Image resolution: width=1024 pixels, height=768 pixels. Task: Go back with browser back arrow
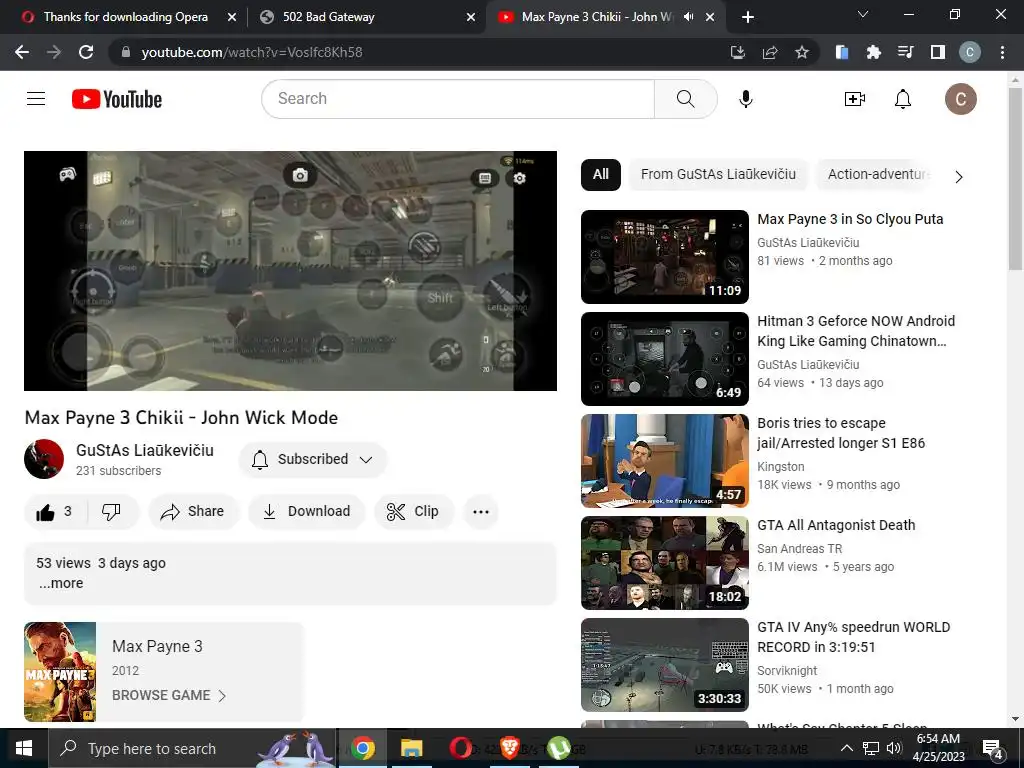tap(22, 52)
